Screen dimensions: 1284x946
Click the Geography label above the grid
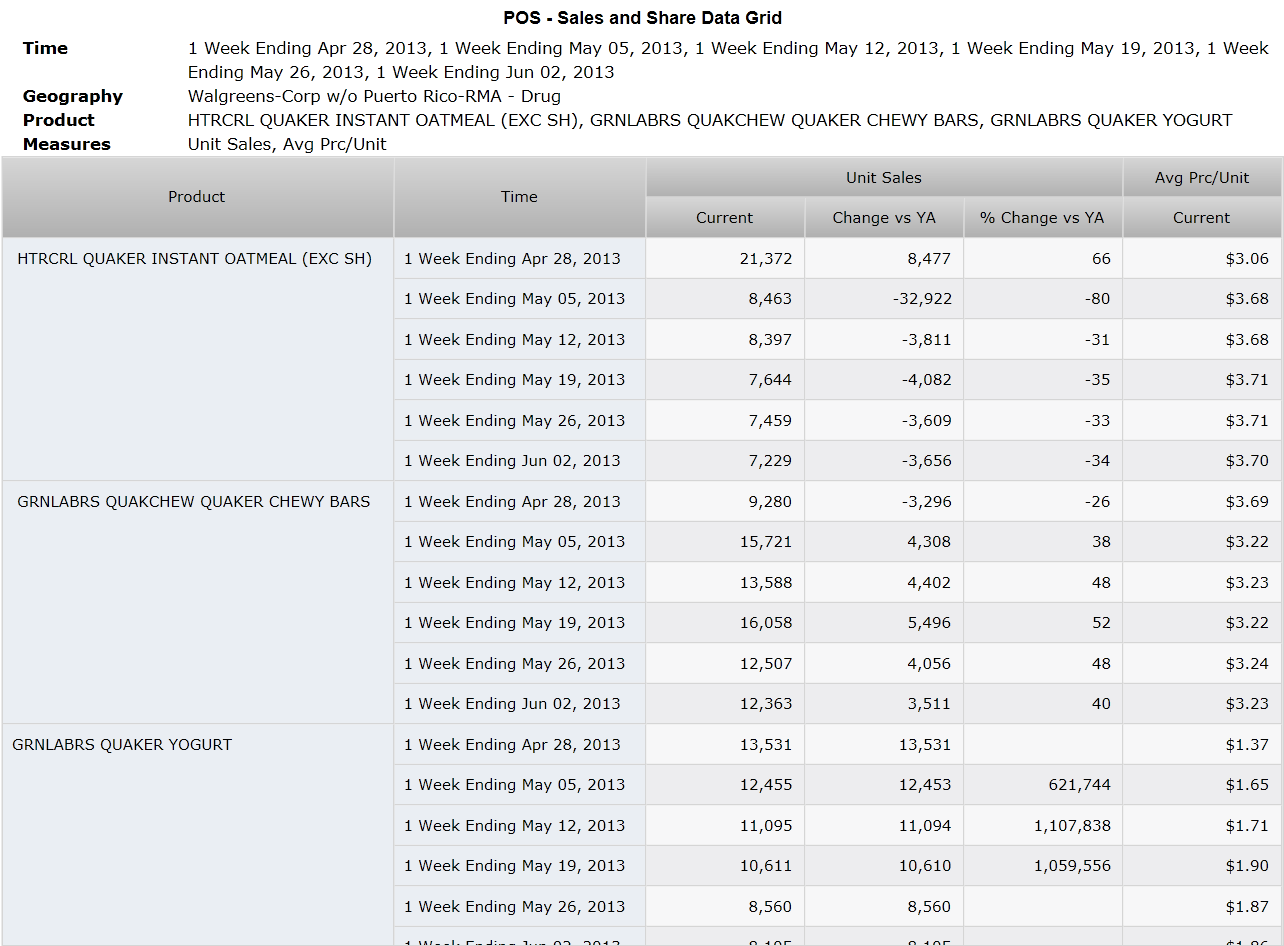[73, 96]
